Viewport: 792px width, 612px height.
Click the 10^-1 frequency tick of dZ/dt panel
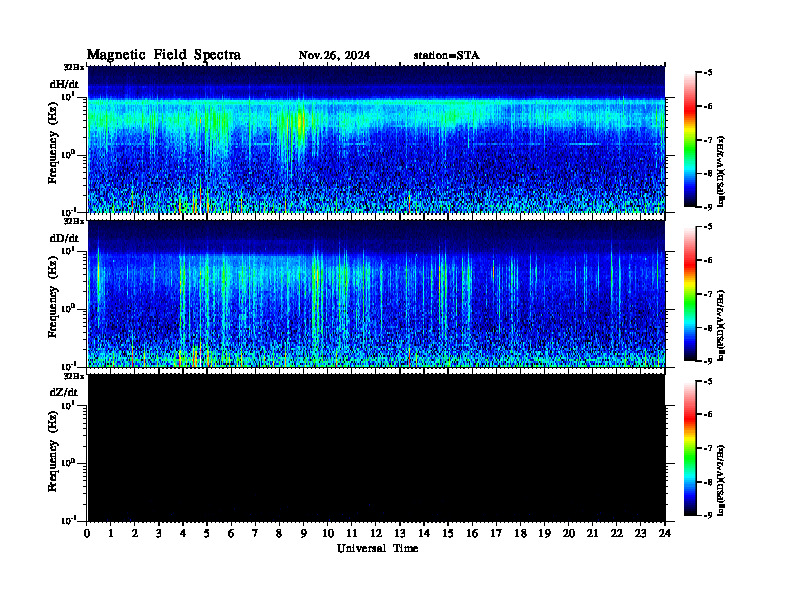pos(68,520)
